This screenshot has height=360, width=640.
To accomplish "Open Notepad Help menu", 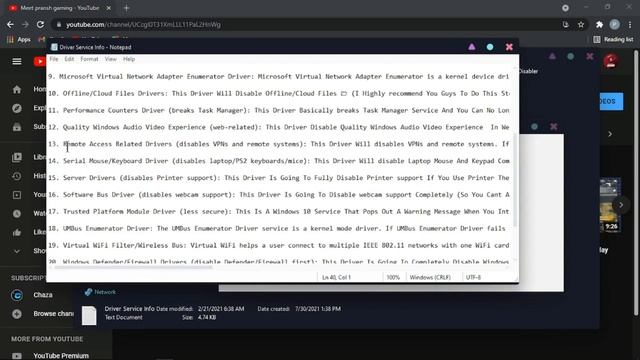I will pos(129,59).
